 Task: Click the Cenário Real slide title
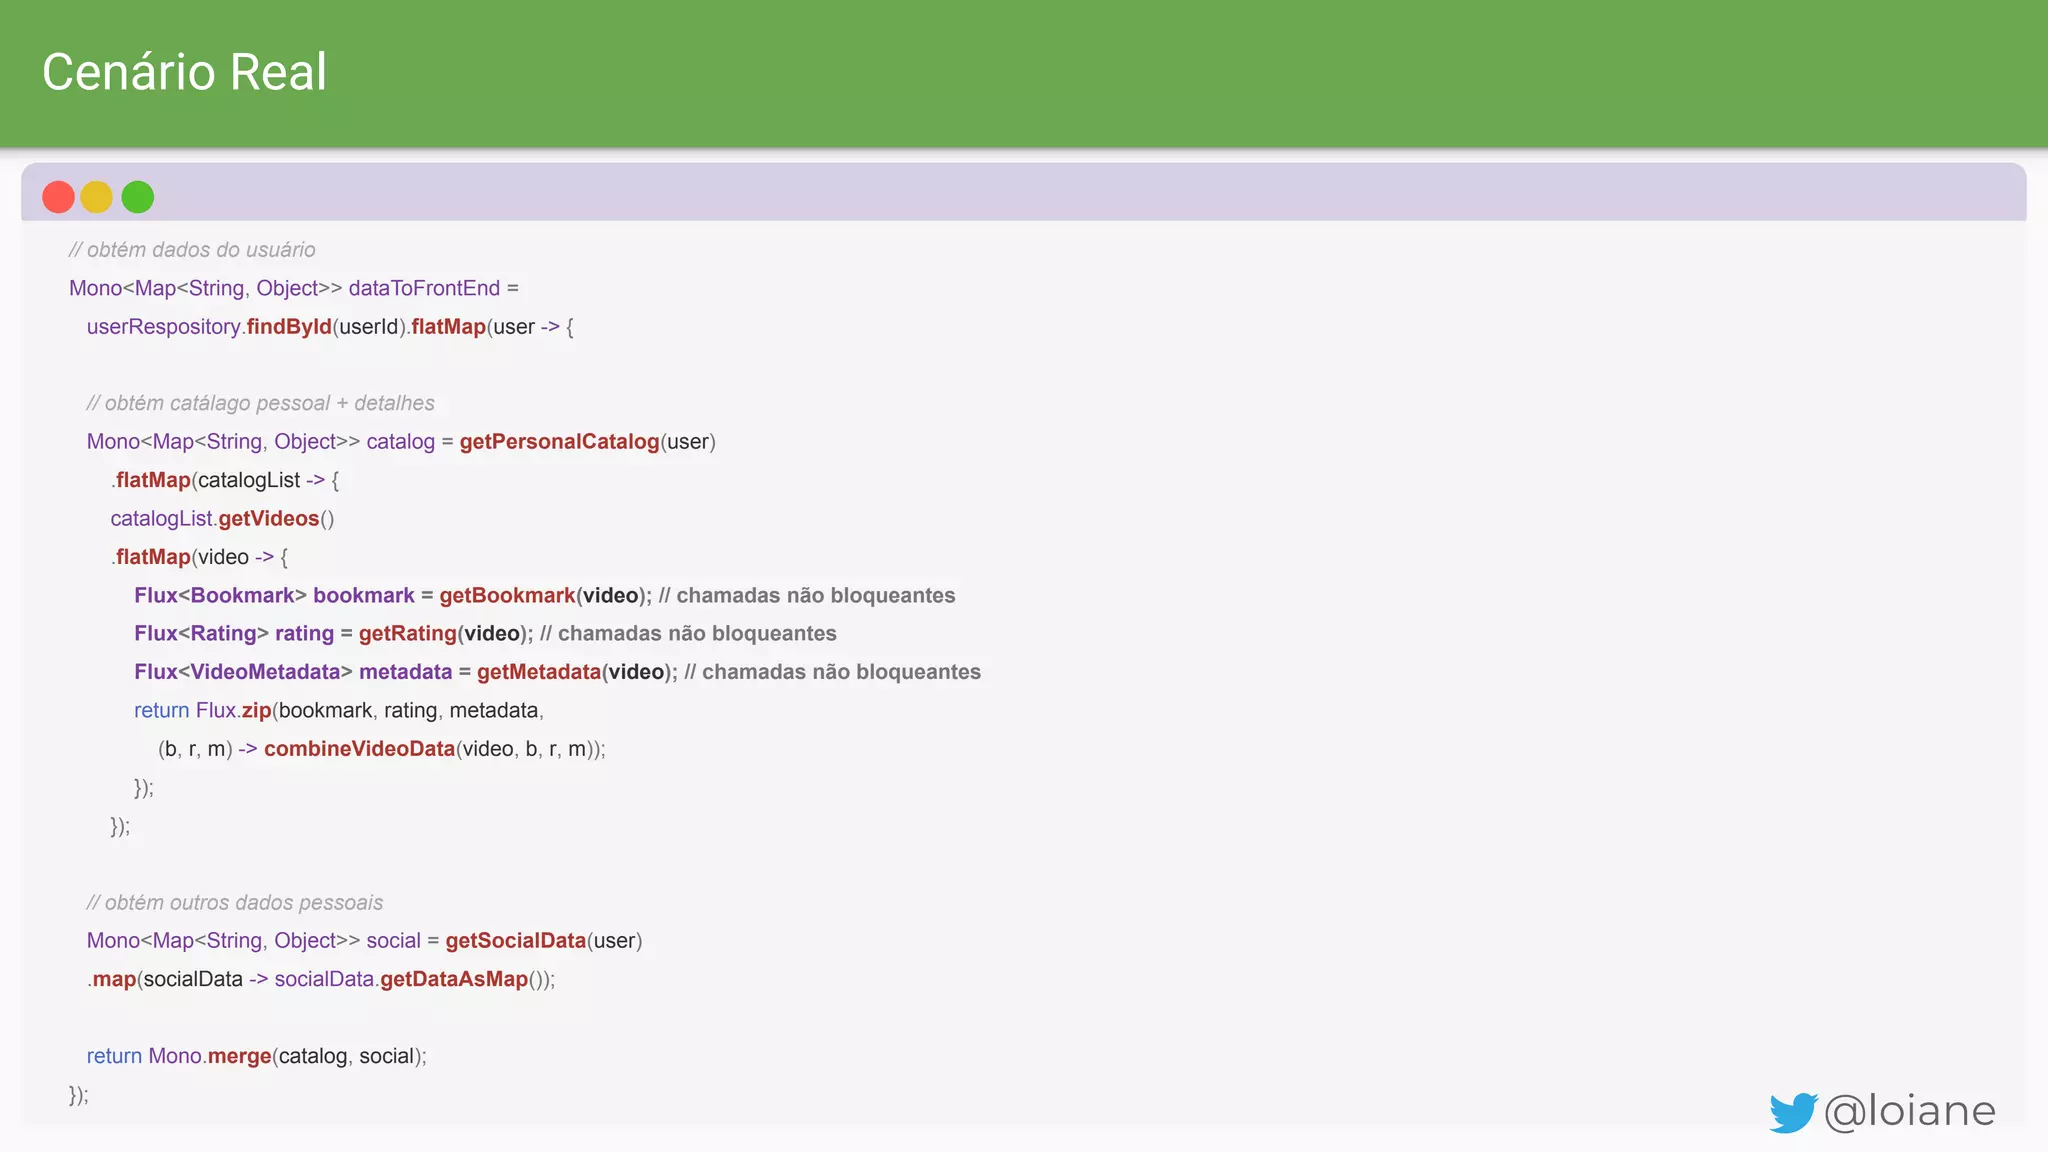pos(184,72)
